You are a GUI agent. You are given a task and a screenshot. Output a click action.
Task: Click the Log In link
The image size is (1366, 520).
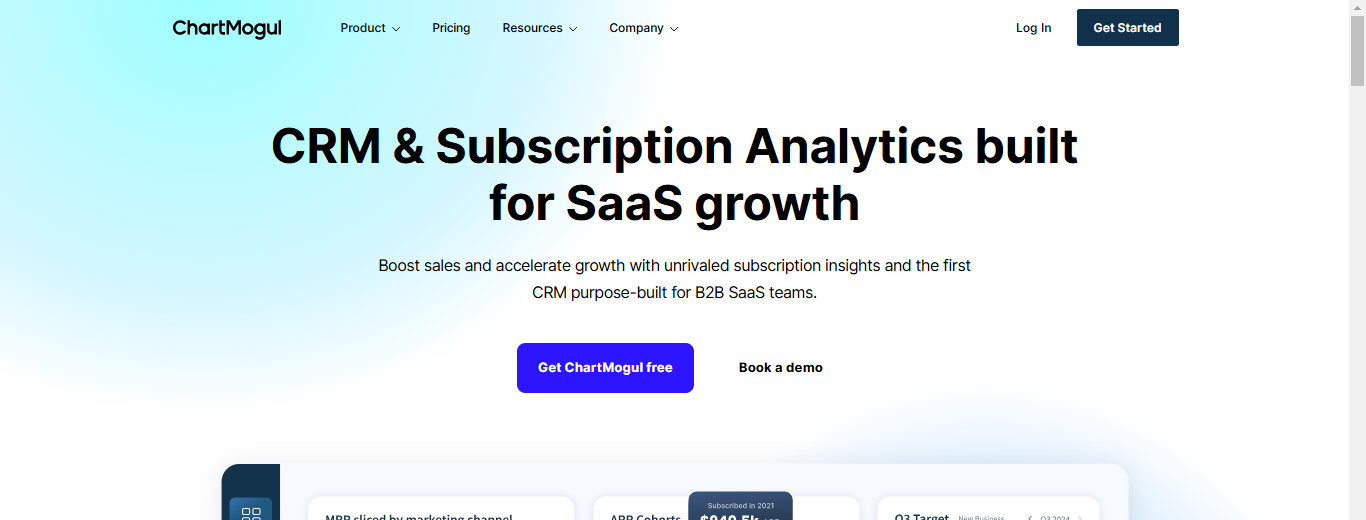click(x=1033, y=28)
